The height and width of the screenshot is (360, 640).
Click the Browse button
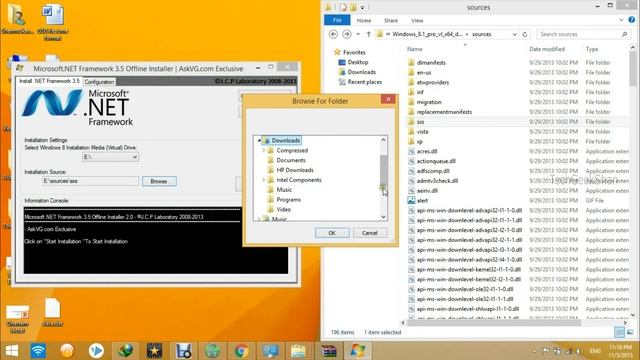(159, 181)
